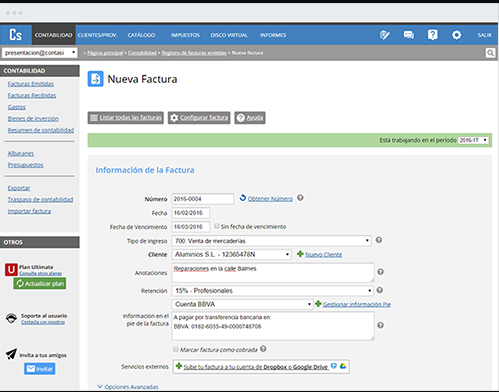Open CONTABILIDAD menu tab
Screen dimensions: 499x392
(54, 35)
